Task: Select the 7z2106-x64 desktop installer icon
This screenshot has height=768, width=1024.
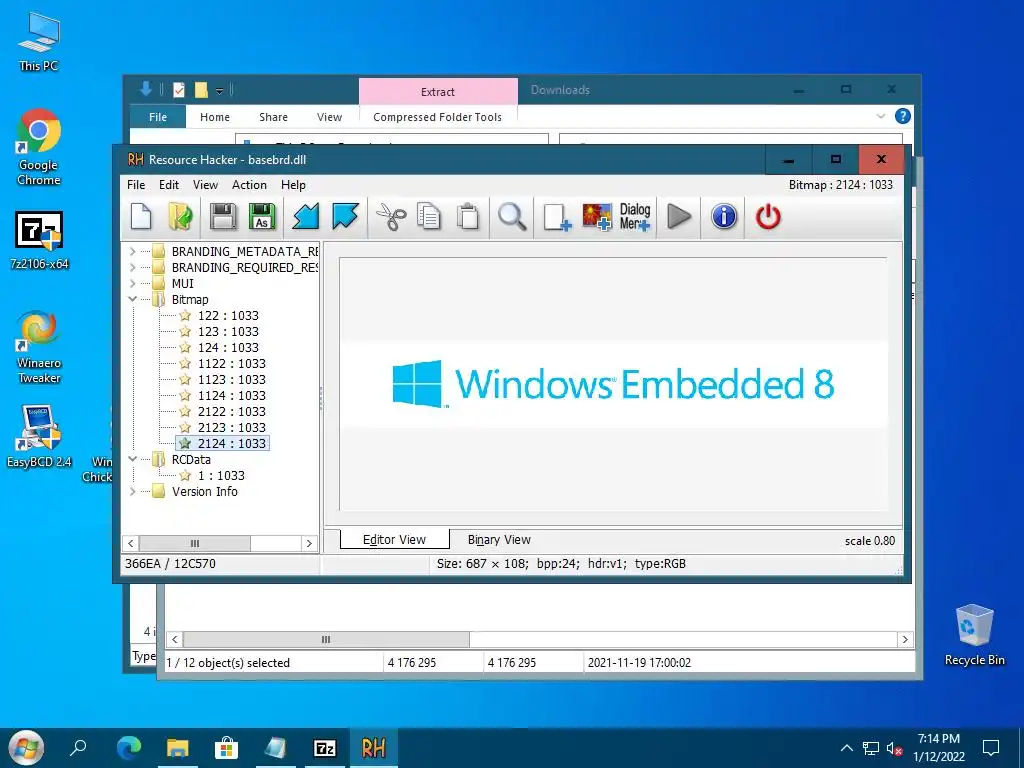Action: pos(39,240)
